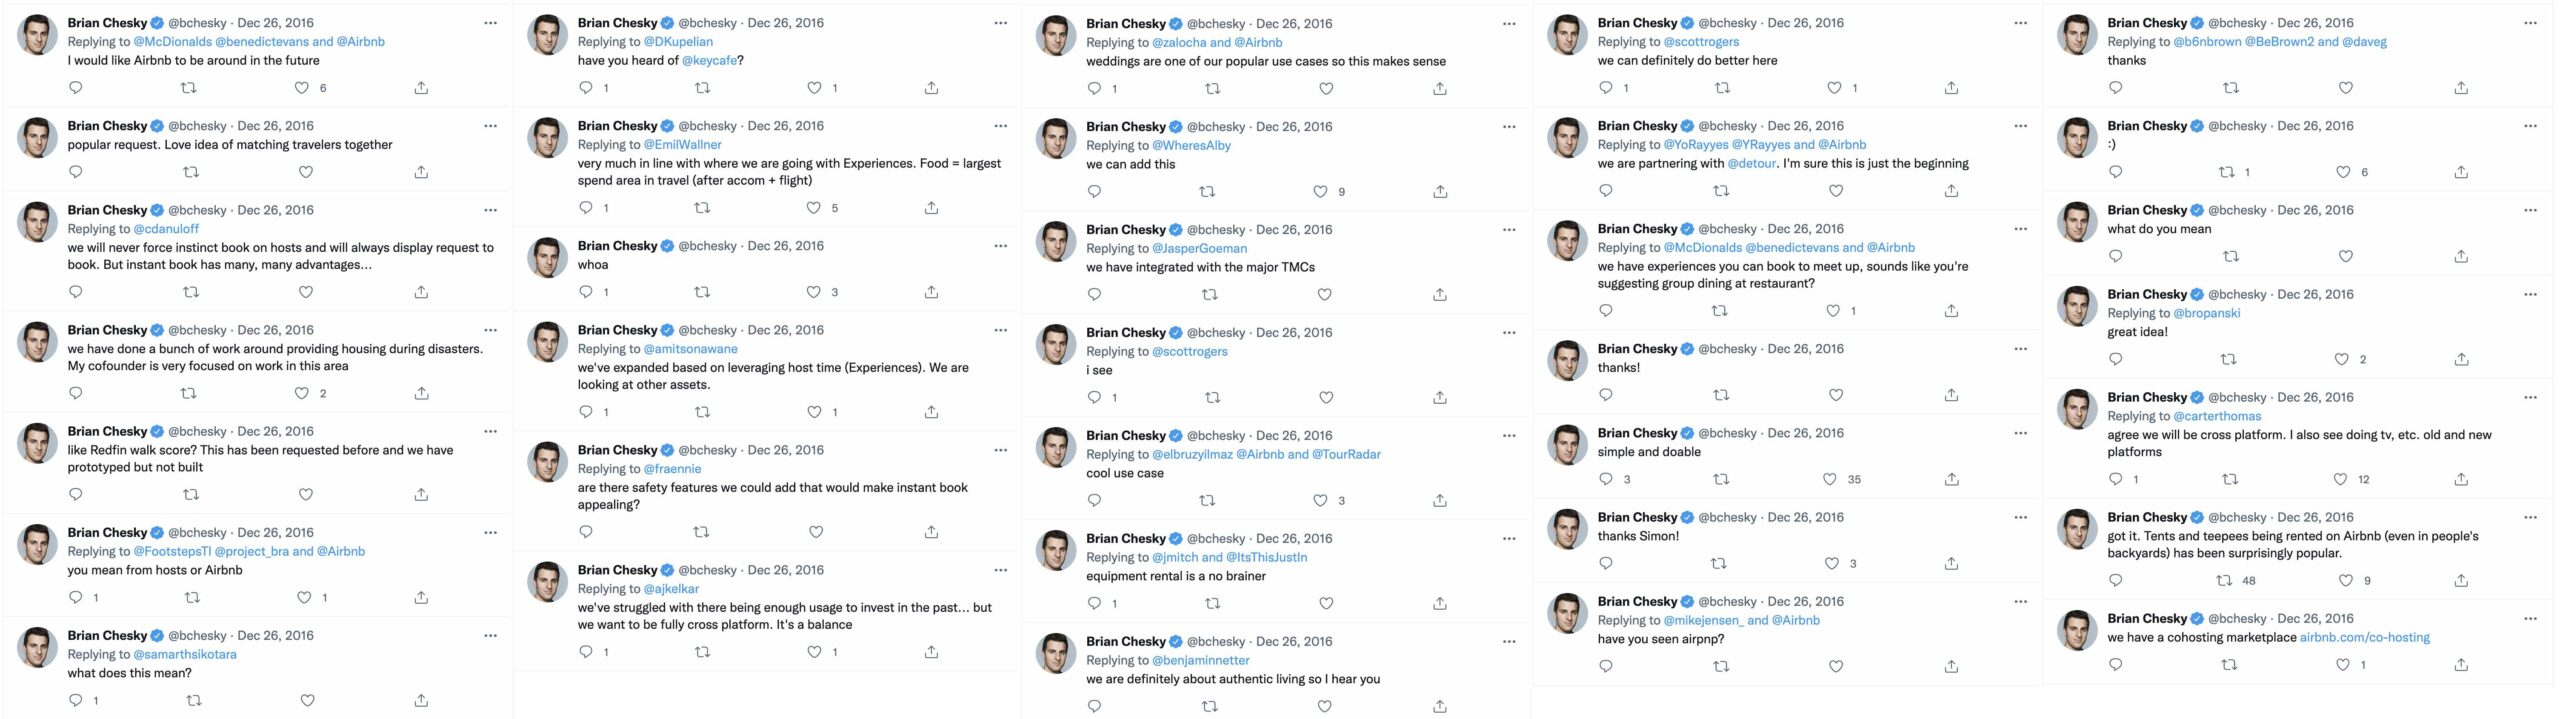The width and height of the screenshot is (2560, 719).
Task: Retweet the "Tents and teepees" tweet
Action: tap(2224, 580)
